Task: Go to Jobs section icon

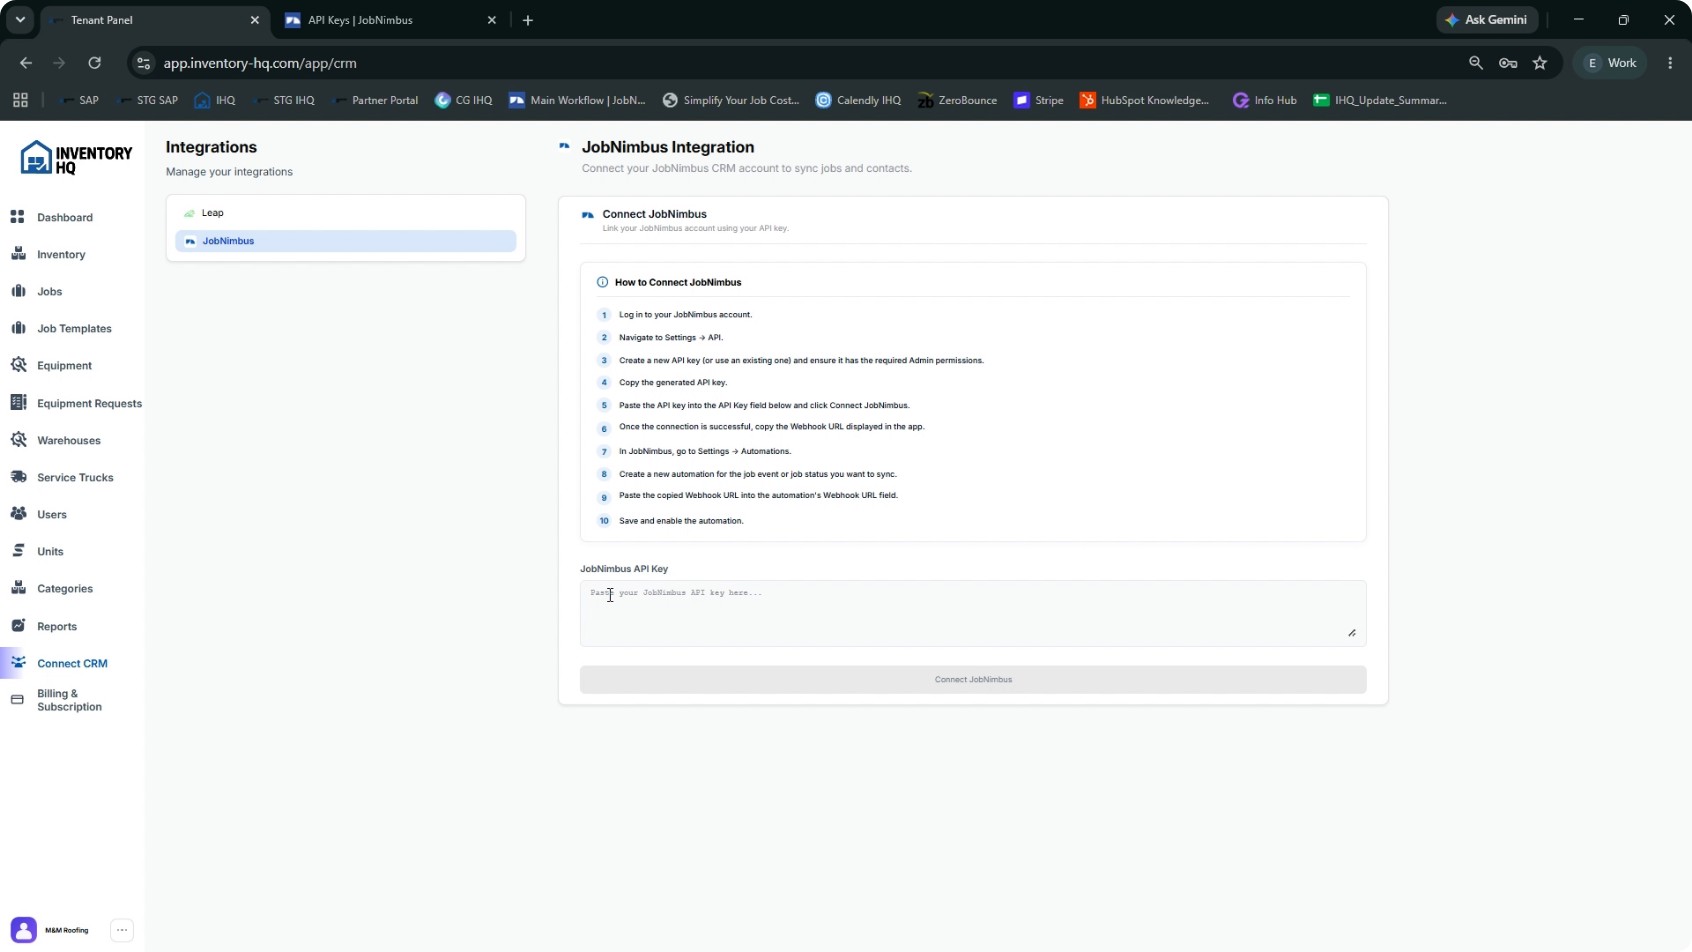Action: (18, 291)
